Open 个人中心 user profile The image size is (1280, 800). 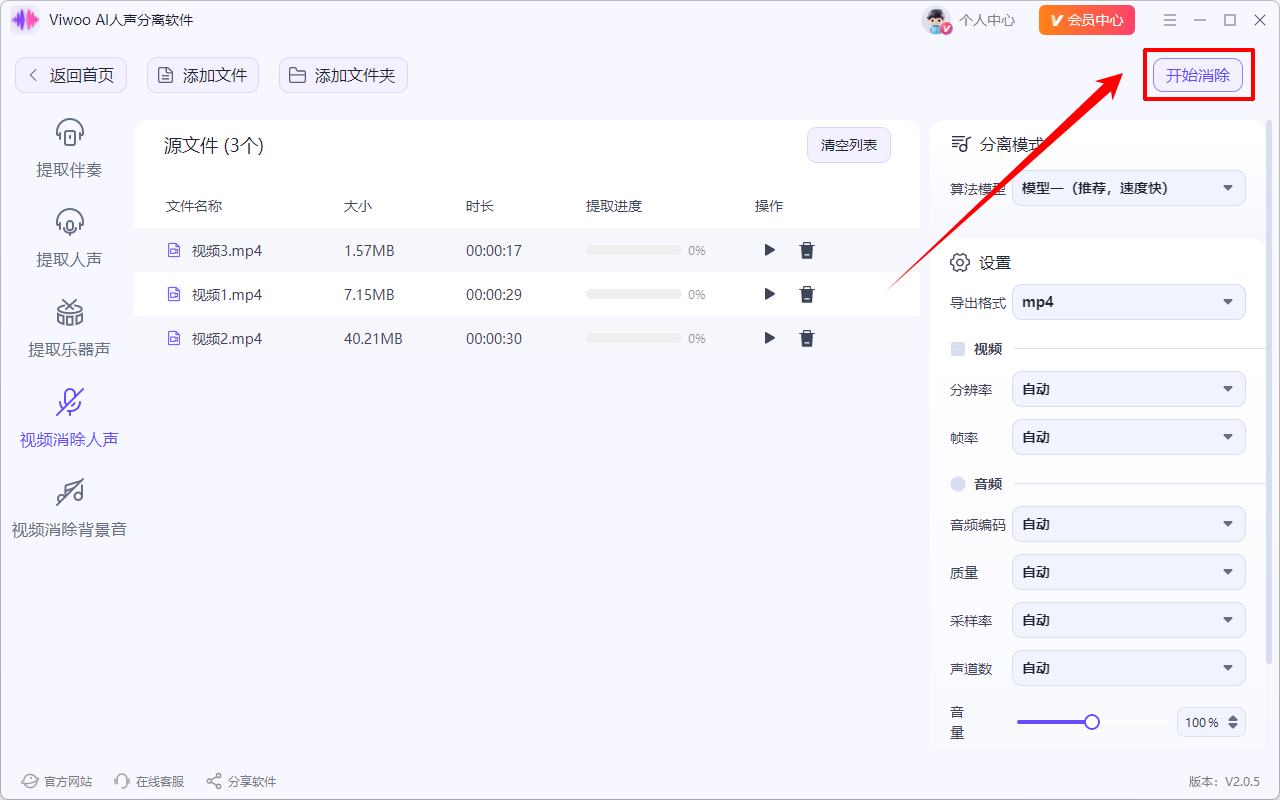point(968,20)
